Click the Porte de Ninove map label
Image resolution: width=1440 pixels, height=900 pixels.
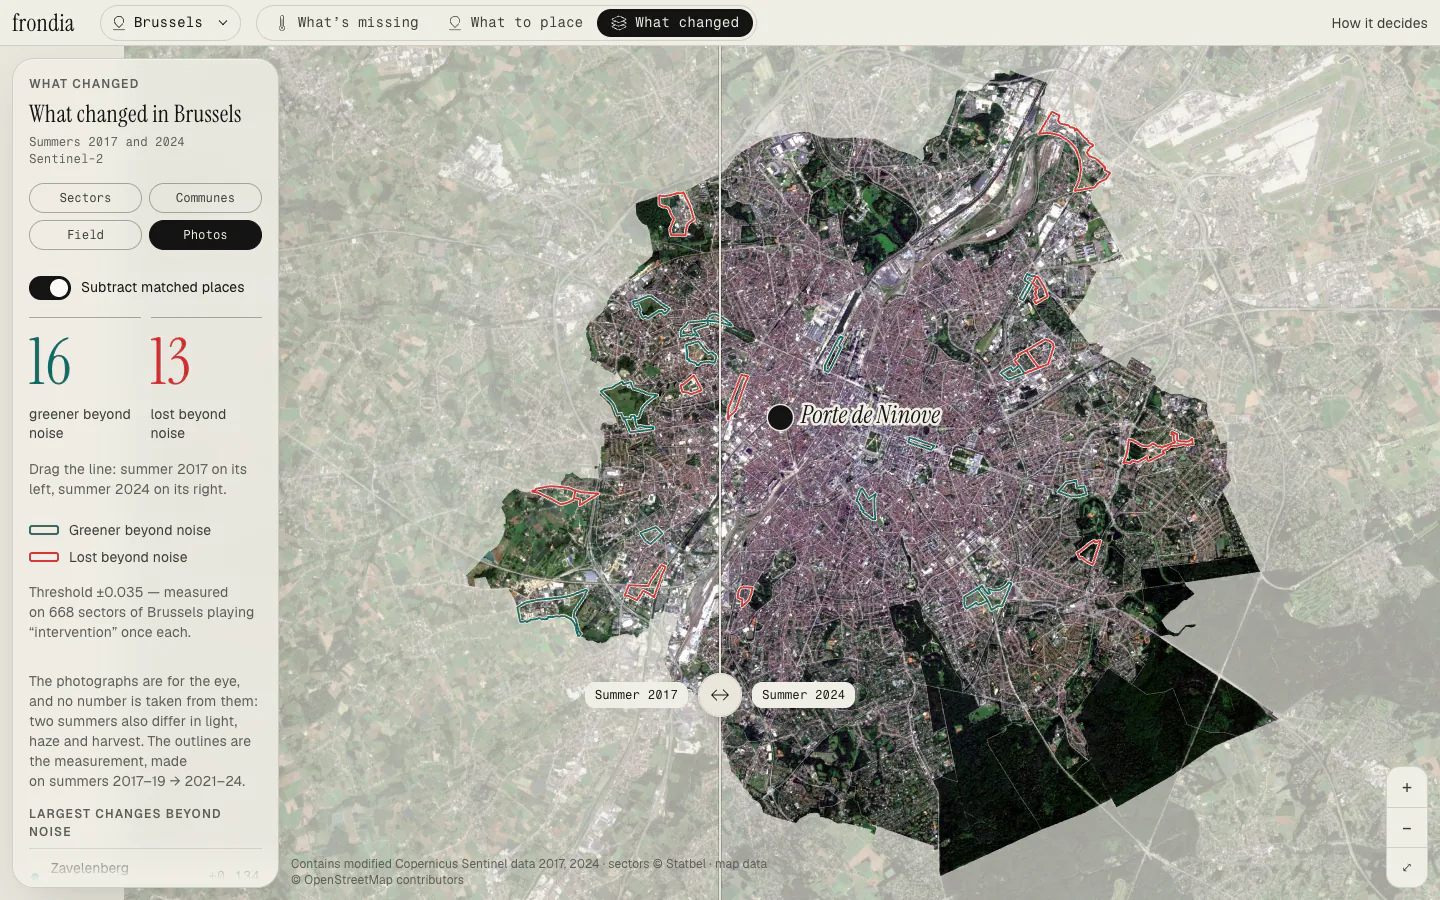click(x=870, y=415)
